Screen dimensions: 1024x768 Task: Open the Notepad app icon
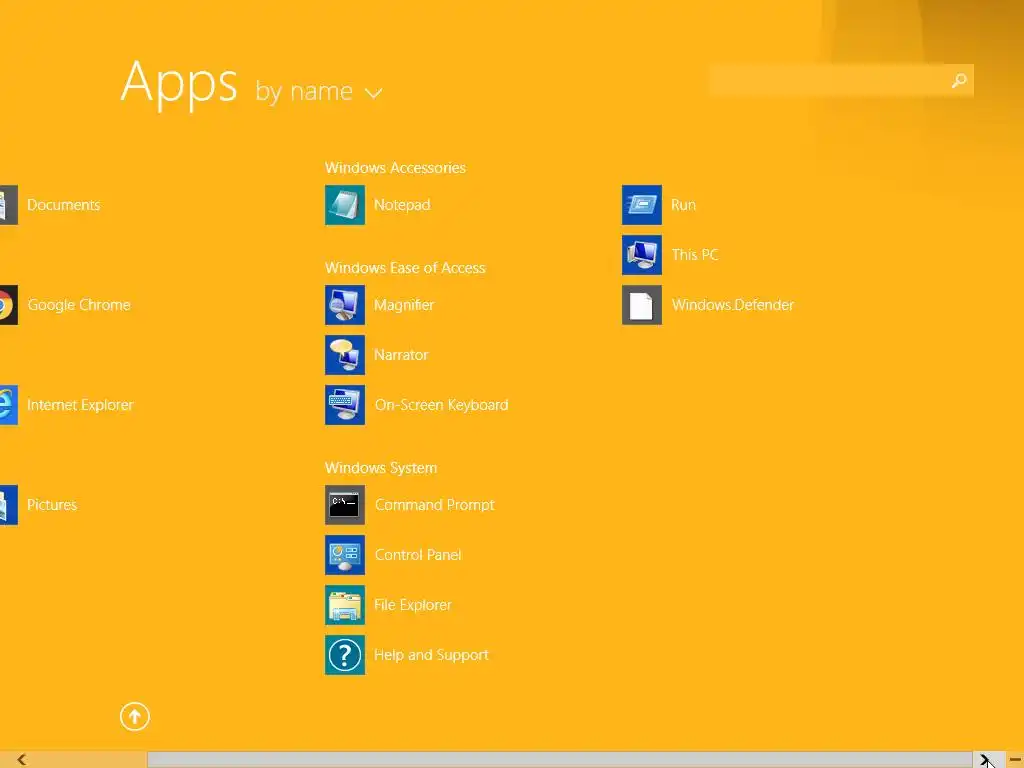click(345, 205)
